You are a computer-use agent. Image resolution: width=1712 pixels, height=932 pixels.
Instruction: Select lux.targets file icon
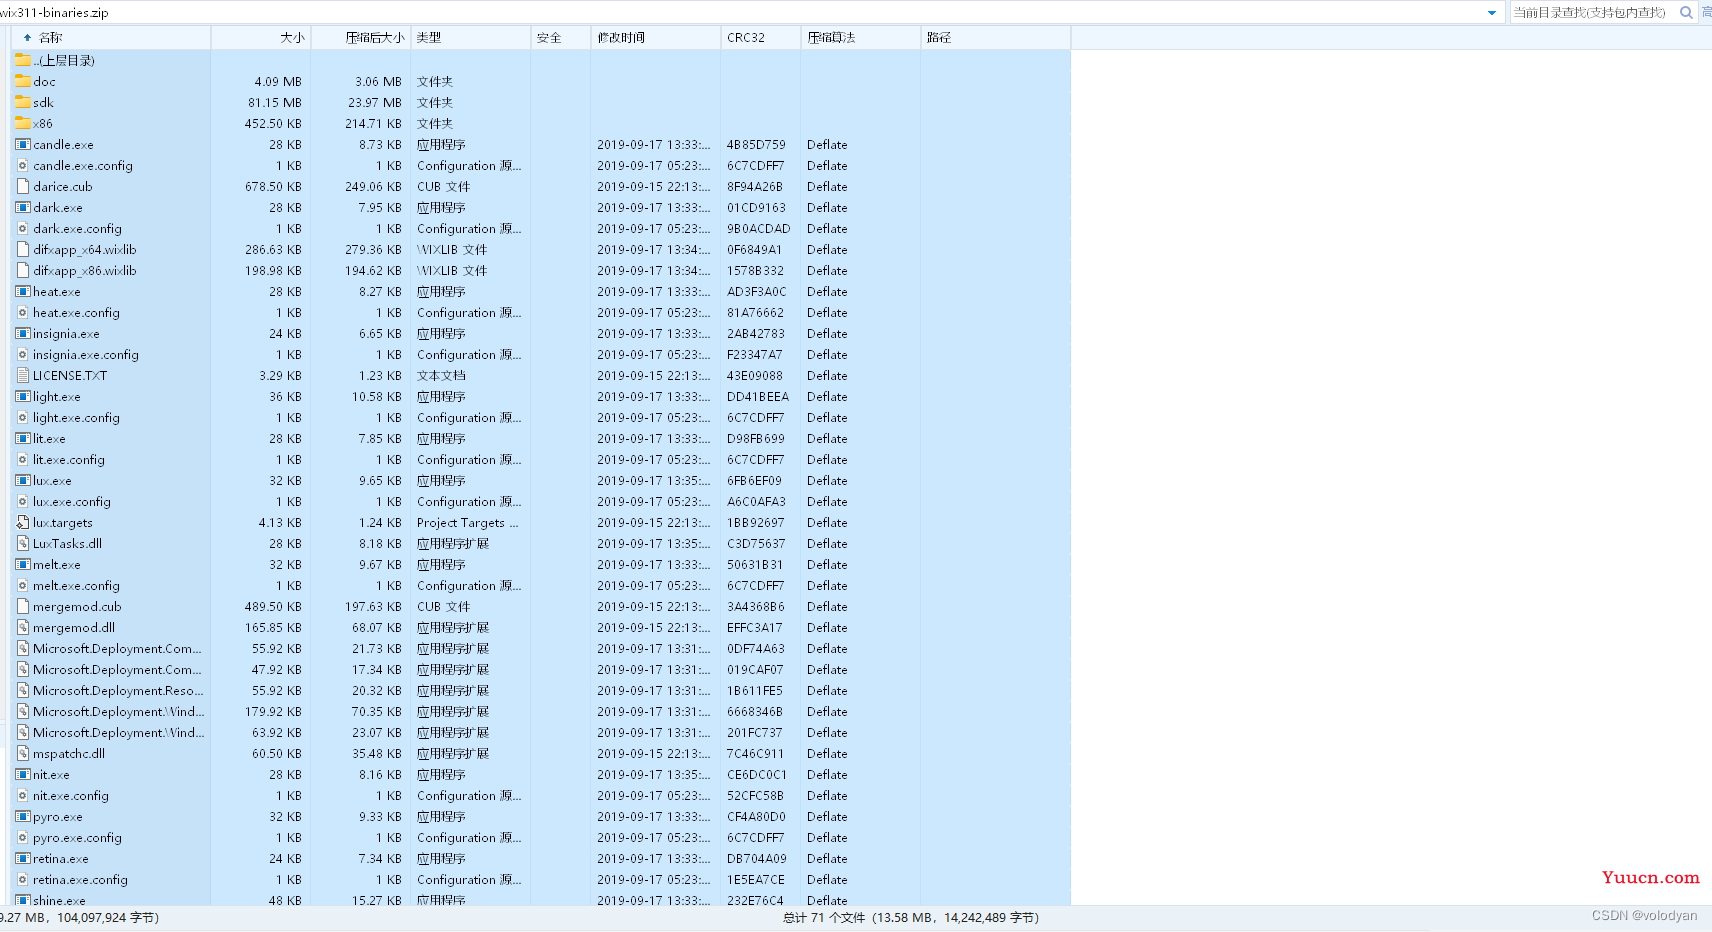coord(23,522)
